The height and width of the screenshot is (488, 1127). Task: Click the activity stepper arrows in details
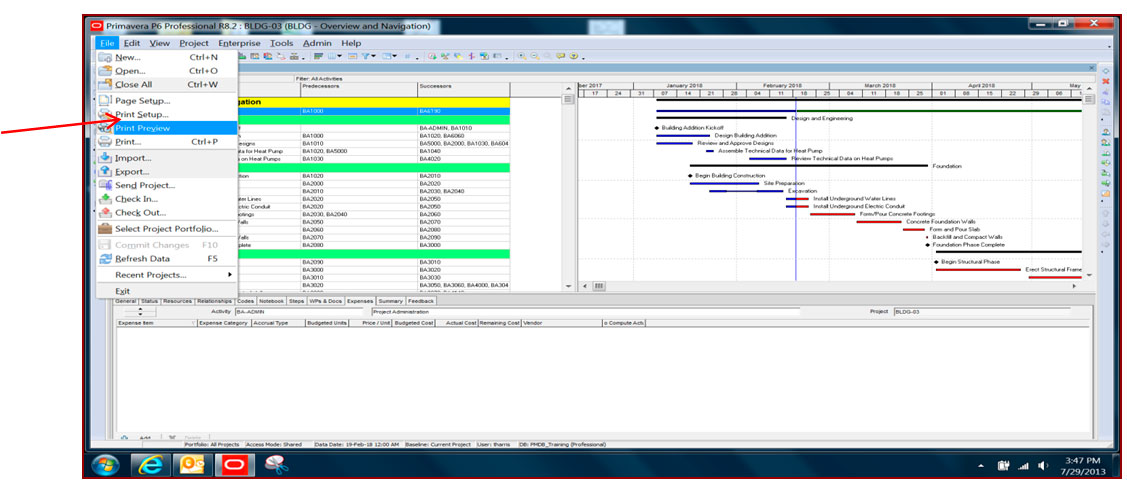(140, 312)
